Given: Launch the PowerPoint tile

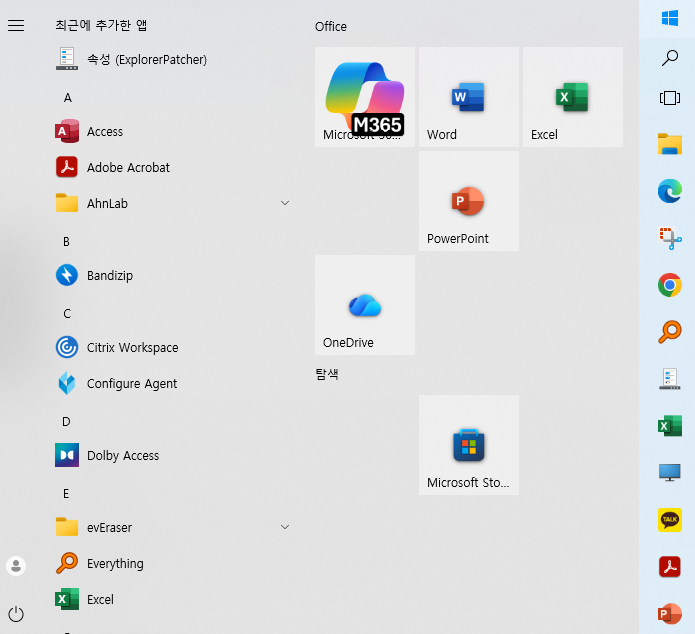Looking at the screenshot, I should click(x=469, y=201).
